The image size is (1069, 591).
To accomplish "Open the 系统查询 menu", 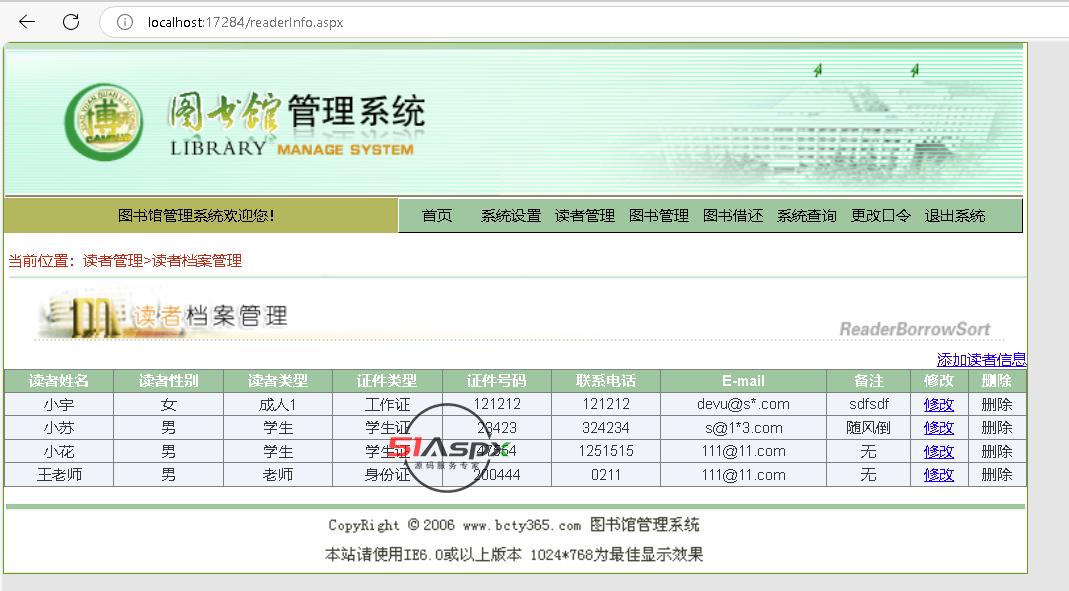I will 807,216.
